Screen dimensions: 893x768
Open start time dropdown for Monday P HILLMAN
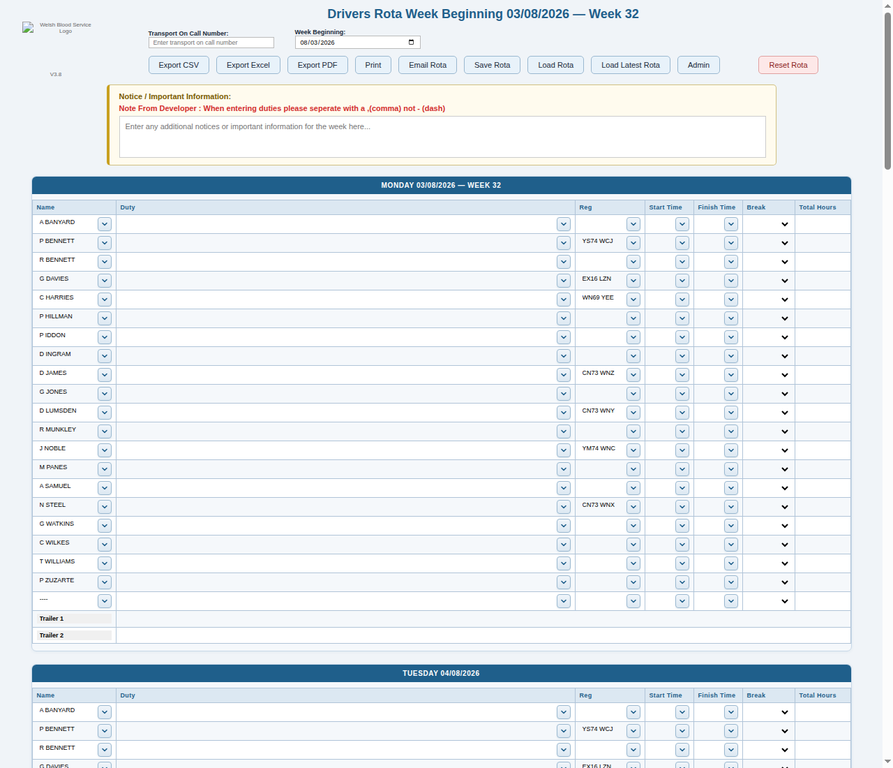(x=682, y=318)
